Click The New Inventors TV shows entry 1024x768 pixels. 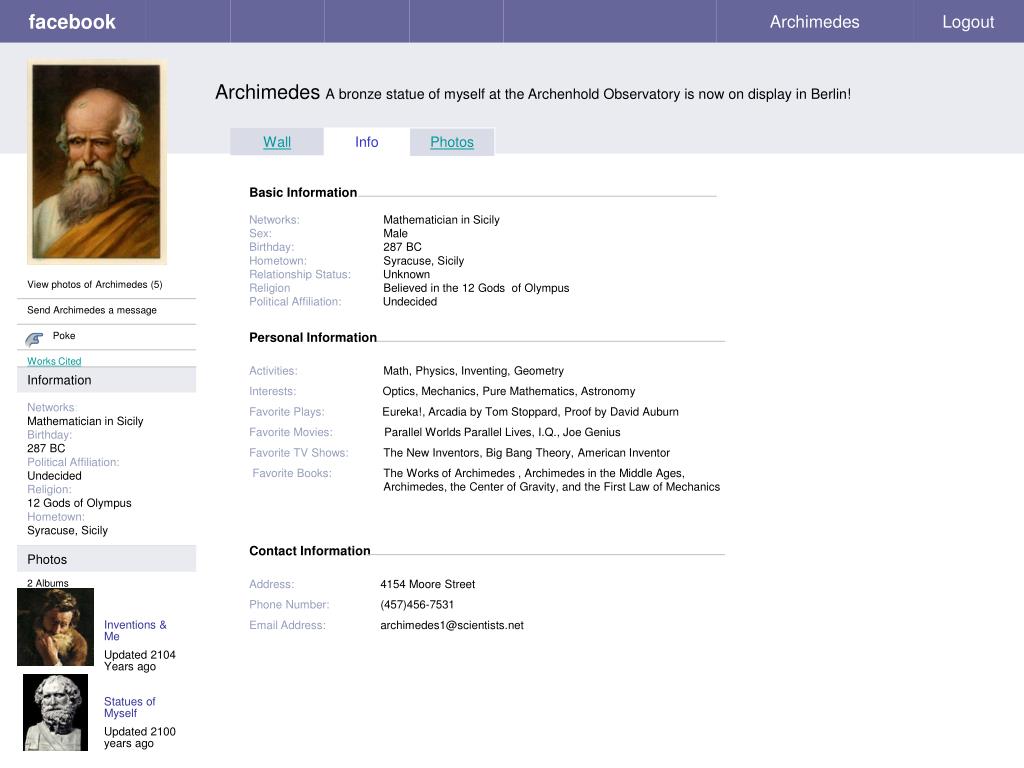[526, 453]
